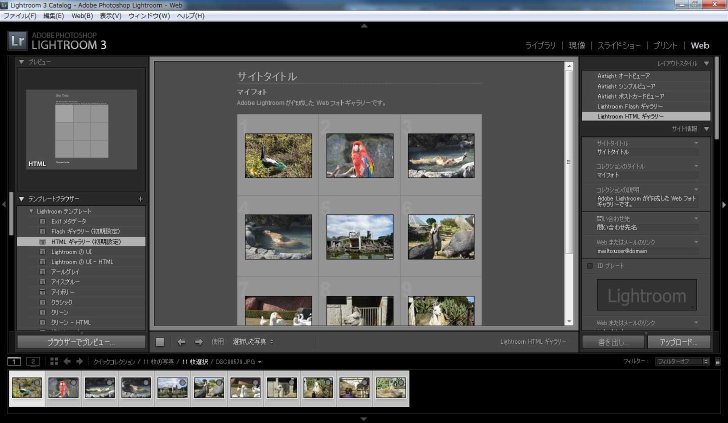Open the filmstrip source path dropdown arrow
This screenshot has height=423, width=728.
[260, 362]
